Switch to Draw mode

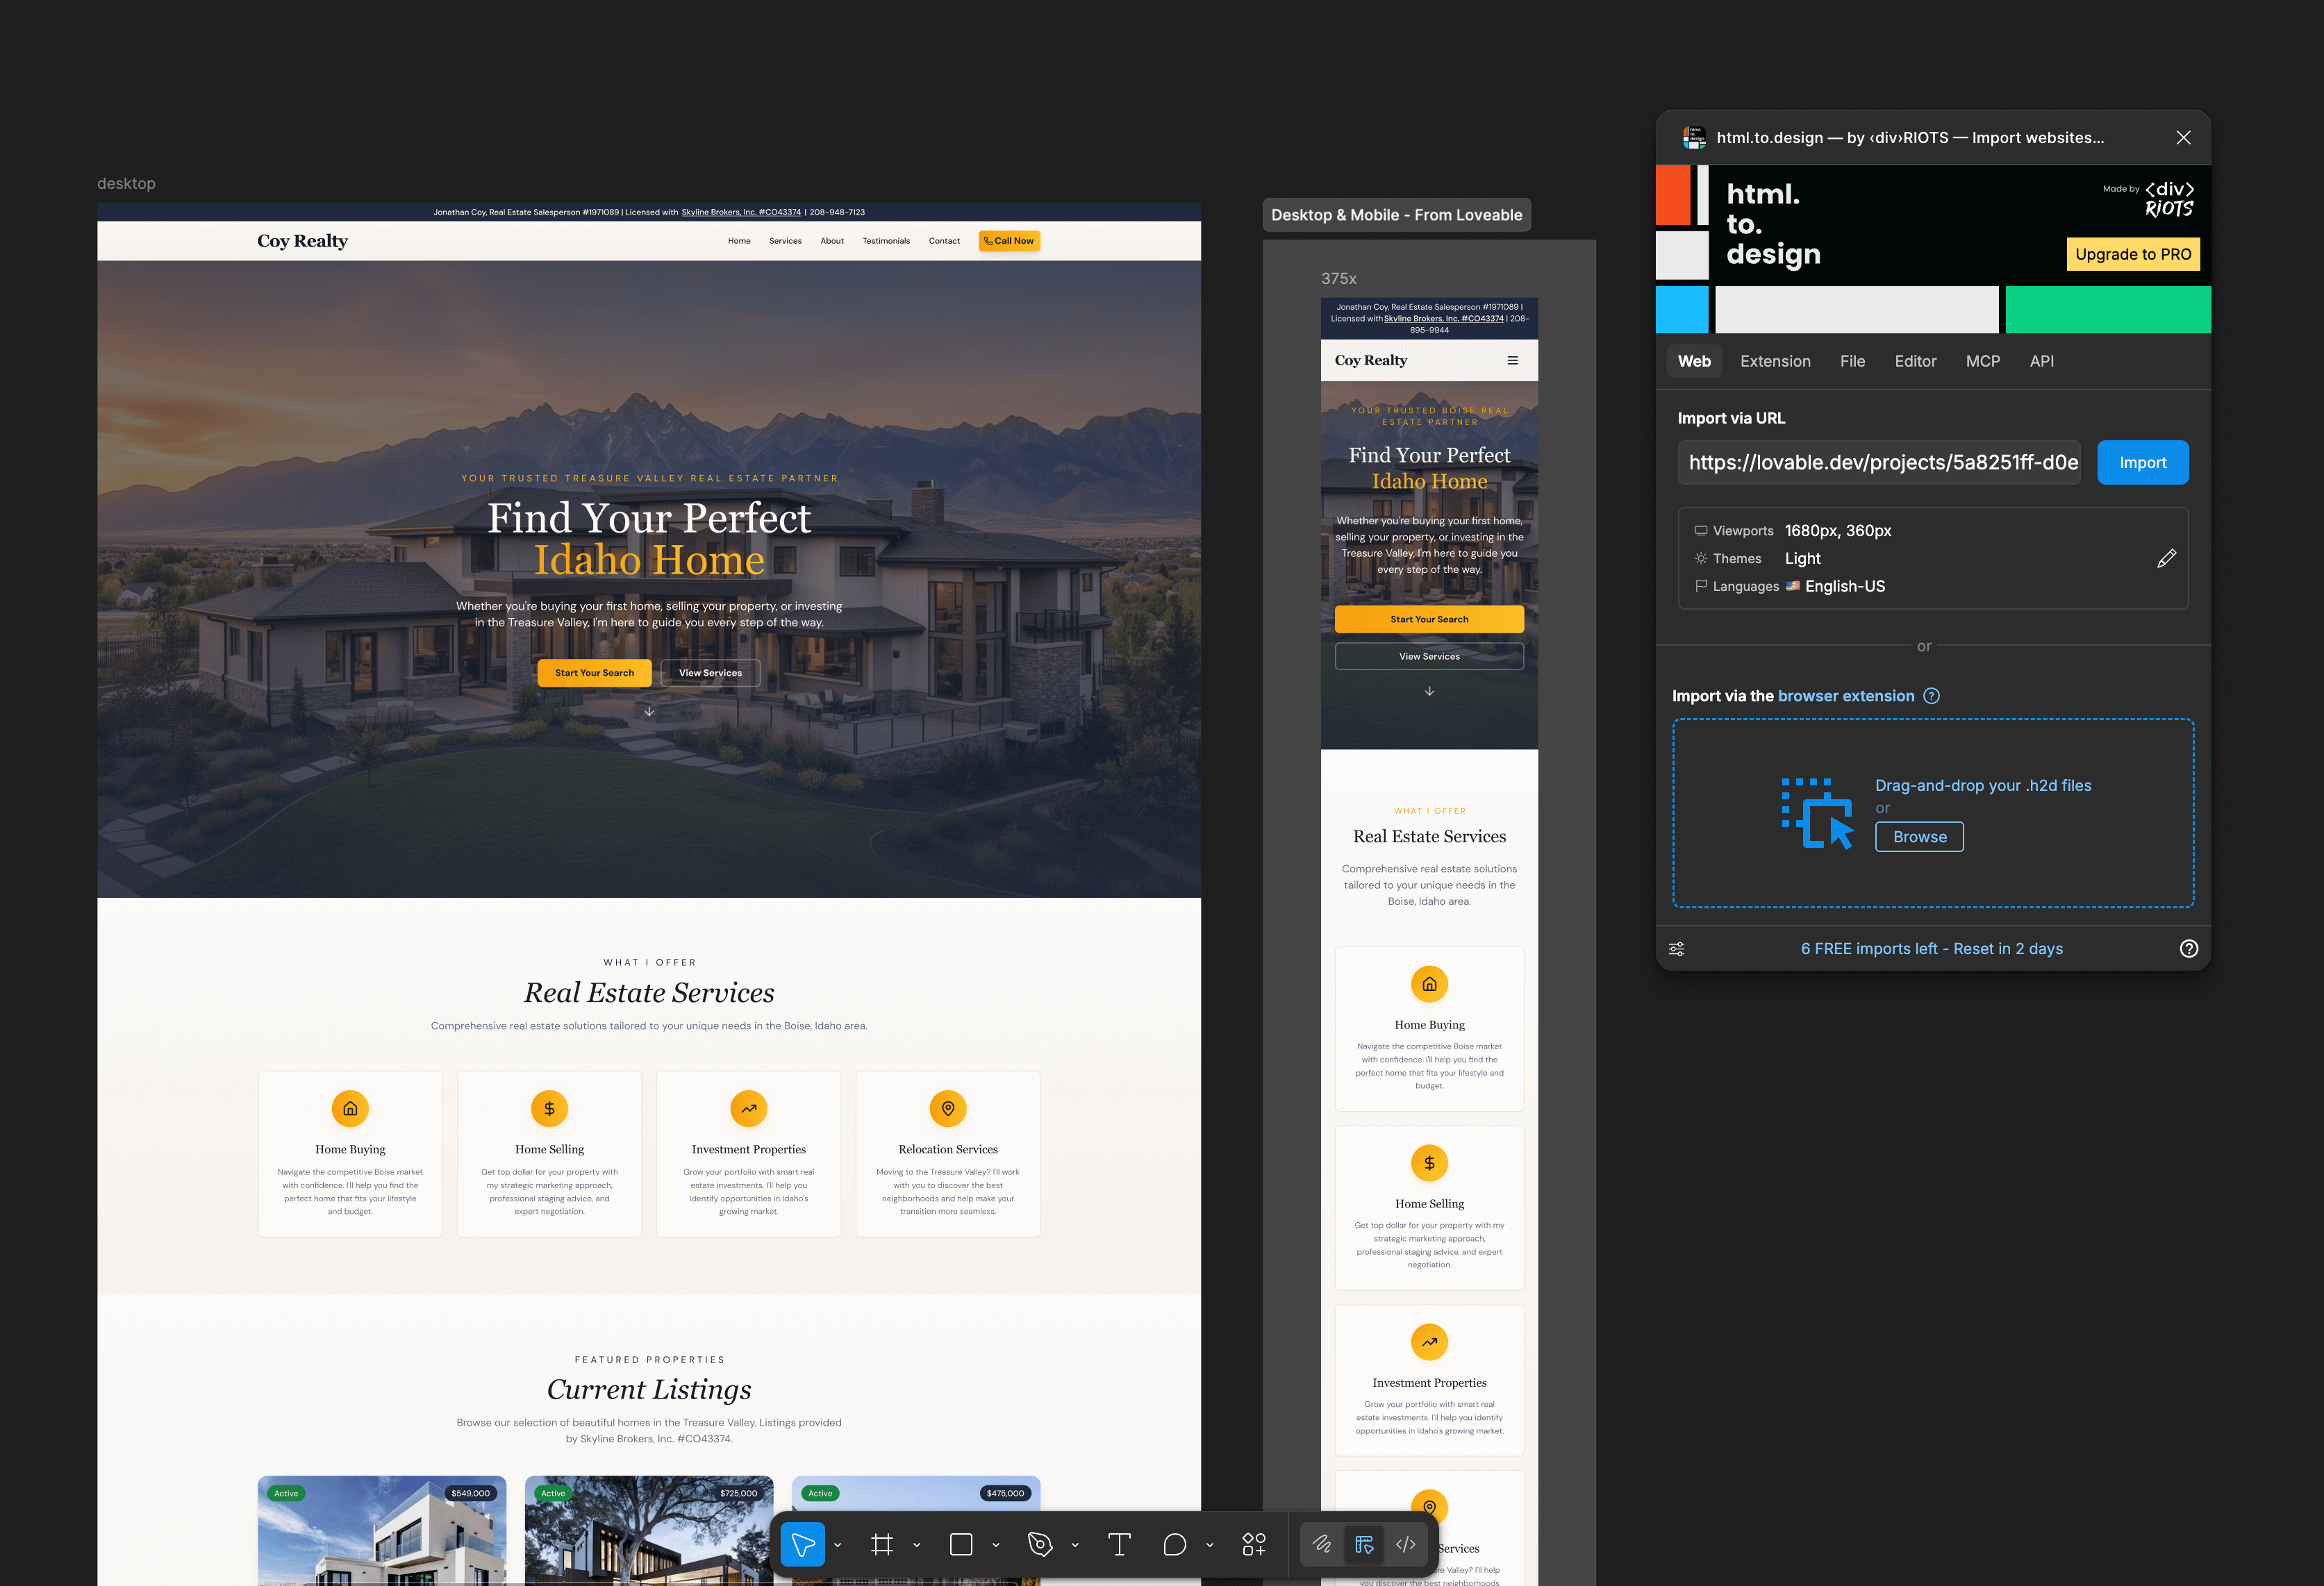[x=1322, y=1544]
